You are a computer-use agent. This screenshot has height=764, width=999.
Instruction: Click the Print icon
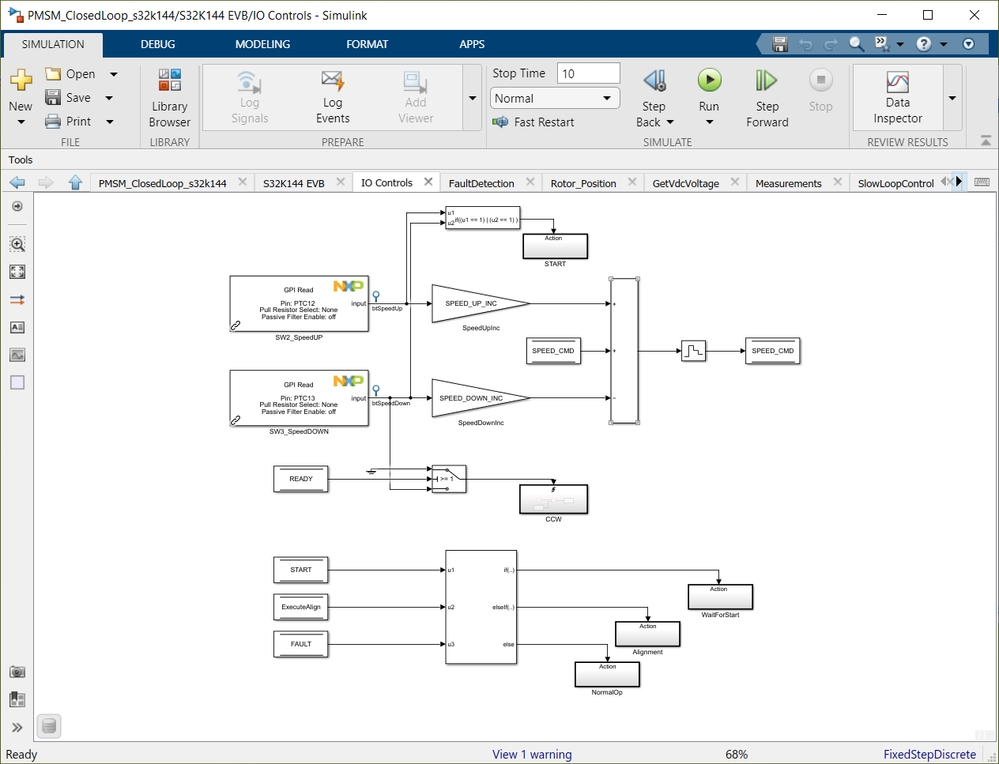(x=53, y=121)
